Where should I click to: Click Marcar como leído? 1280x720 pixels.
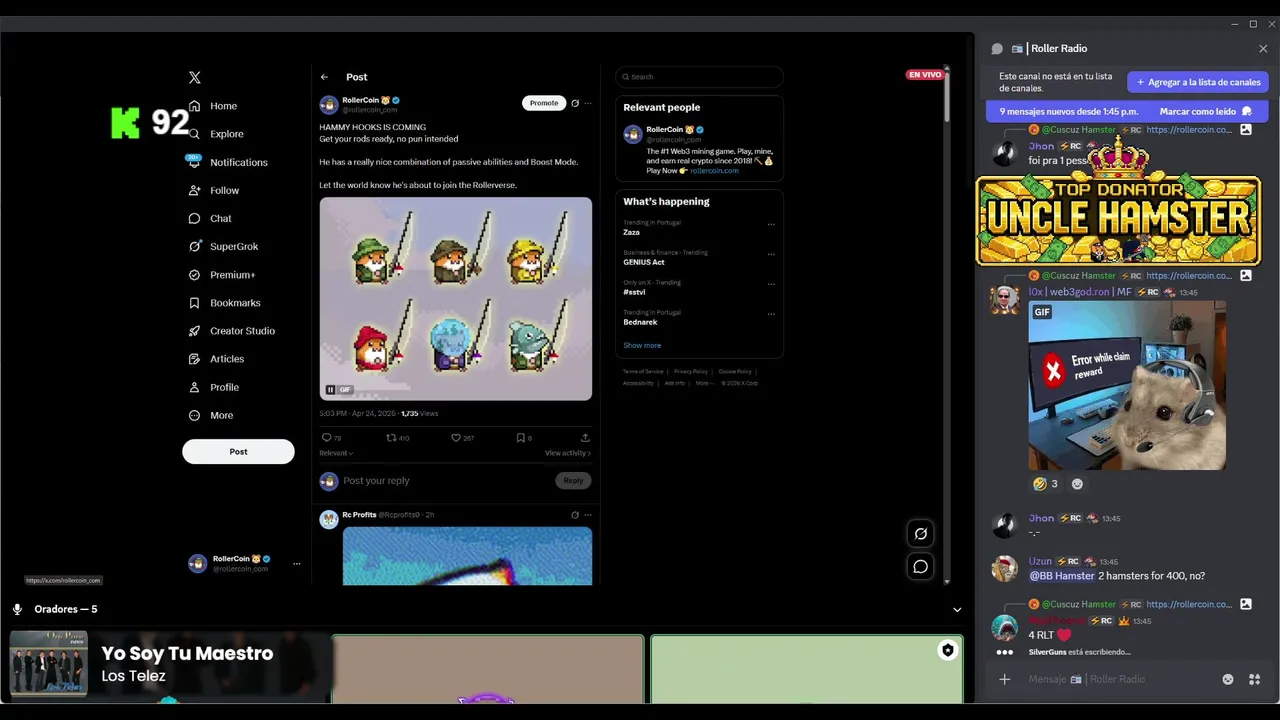(1206, 112)
